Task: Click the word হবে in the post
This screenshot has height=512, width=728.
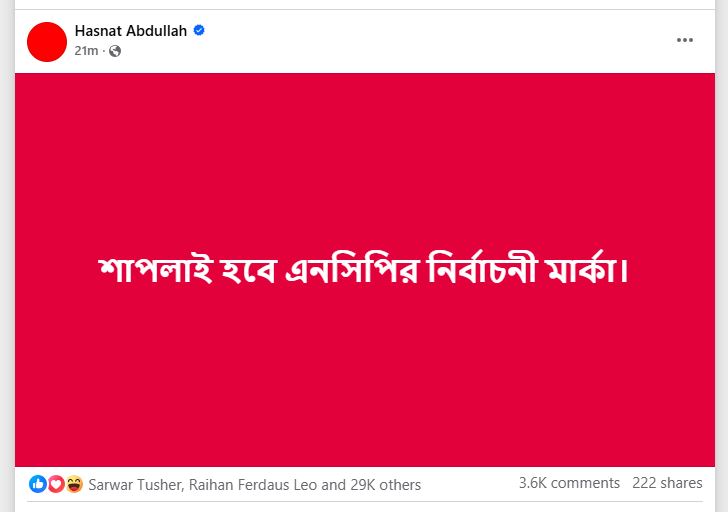Action: [x=243, y=269]
